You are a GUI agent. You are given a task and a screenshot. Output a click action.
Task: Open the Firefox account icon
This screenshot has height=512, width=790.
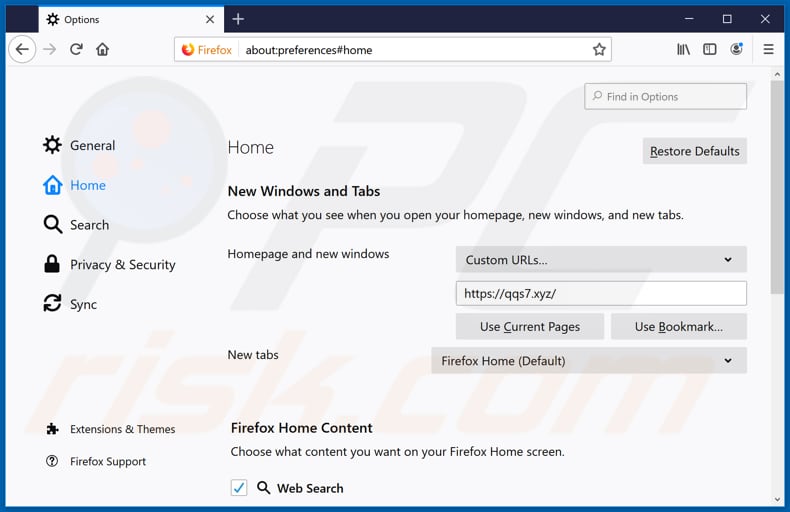pyautogui.click(x=737, y=49)
